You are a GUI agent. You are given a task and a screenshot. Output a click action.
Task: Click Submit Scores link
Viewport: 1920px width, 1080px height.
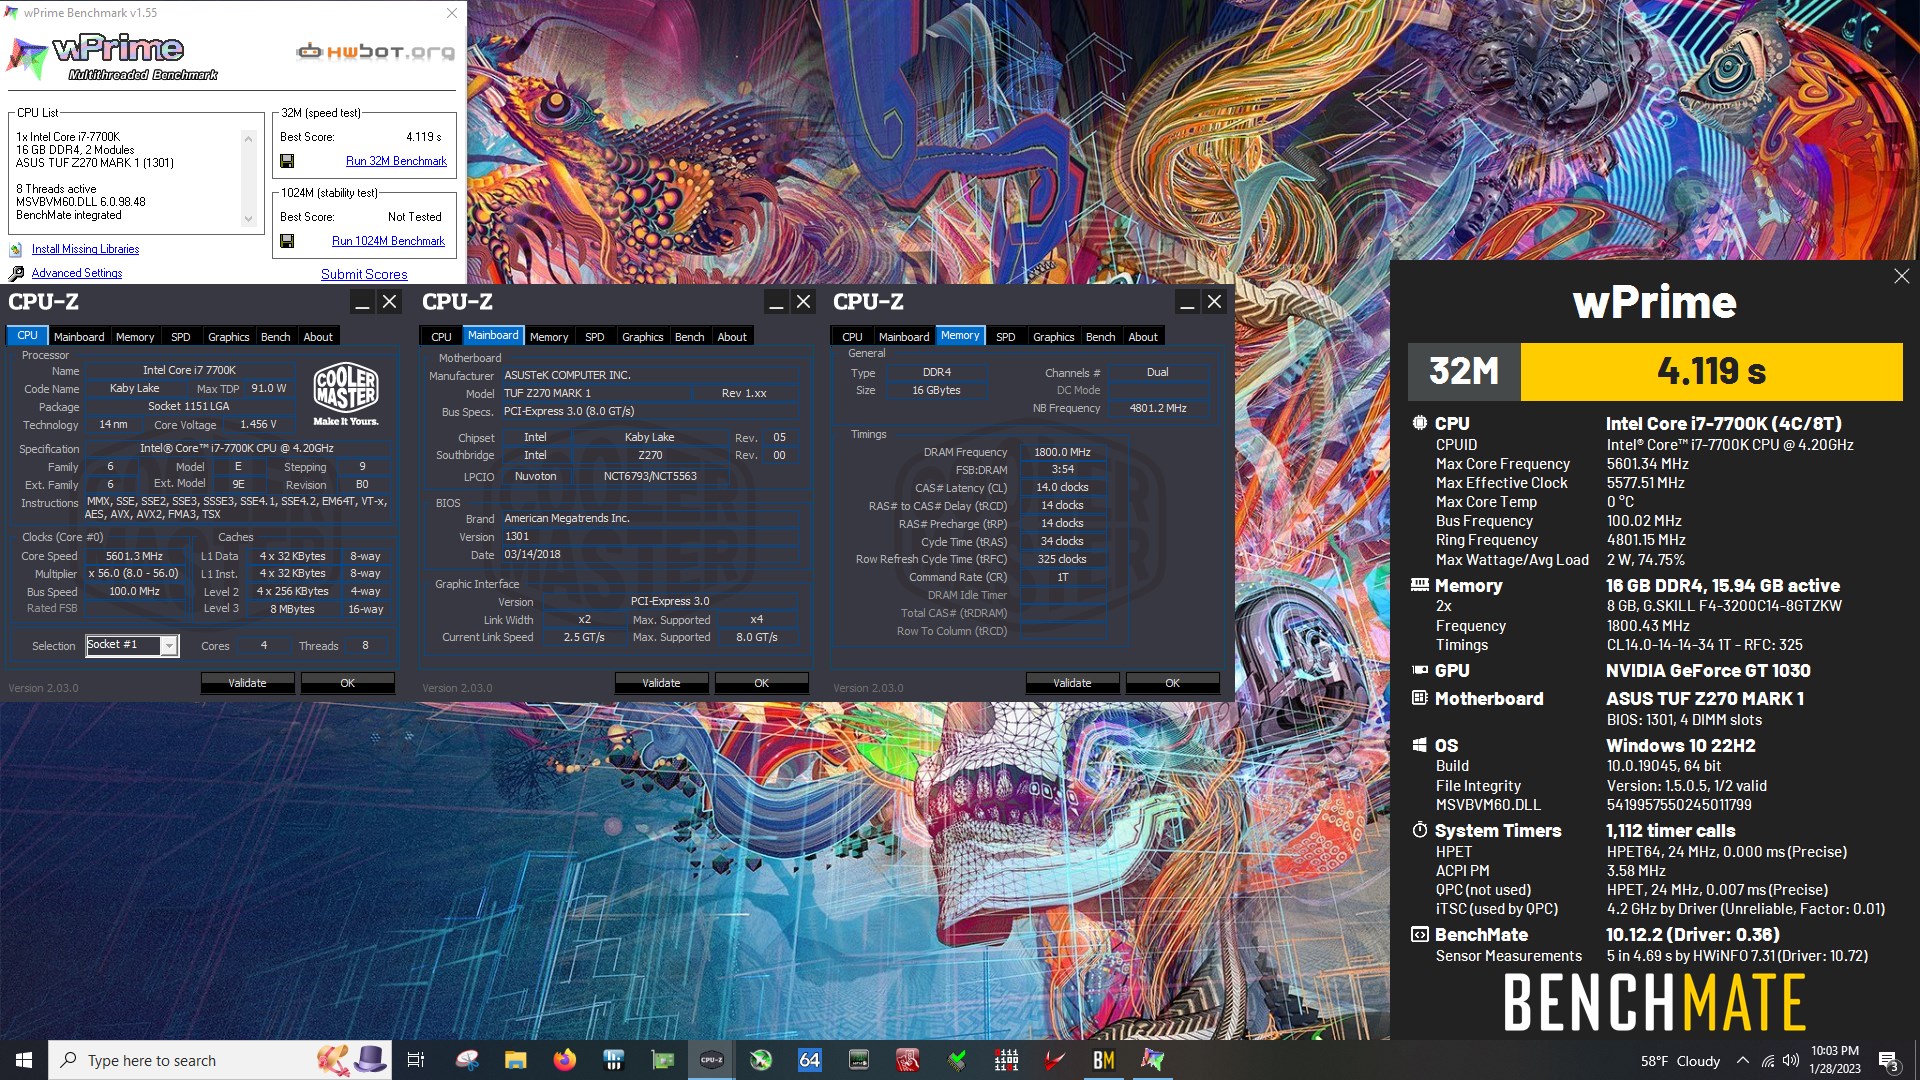(x=364, y=274)
